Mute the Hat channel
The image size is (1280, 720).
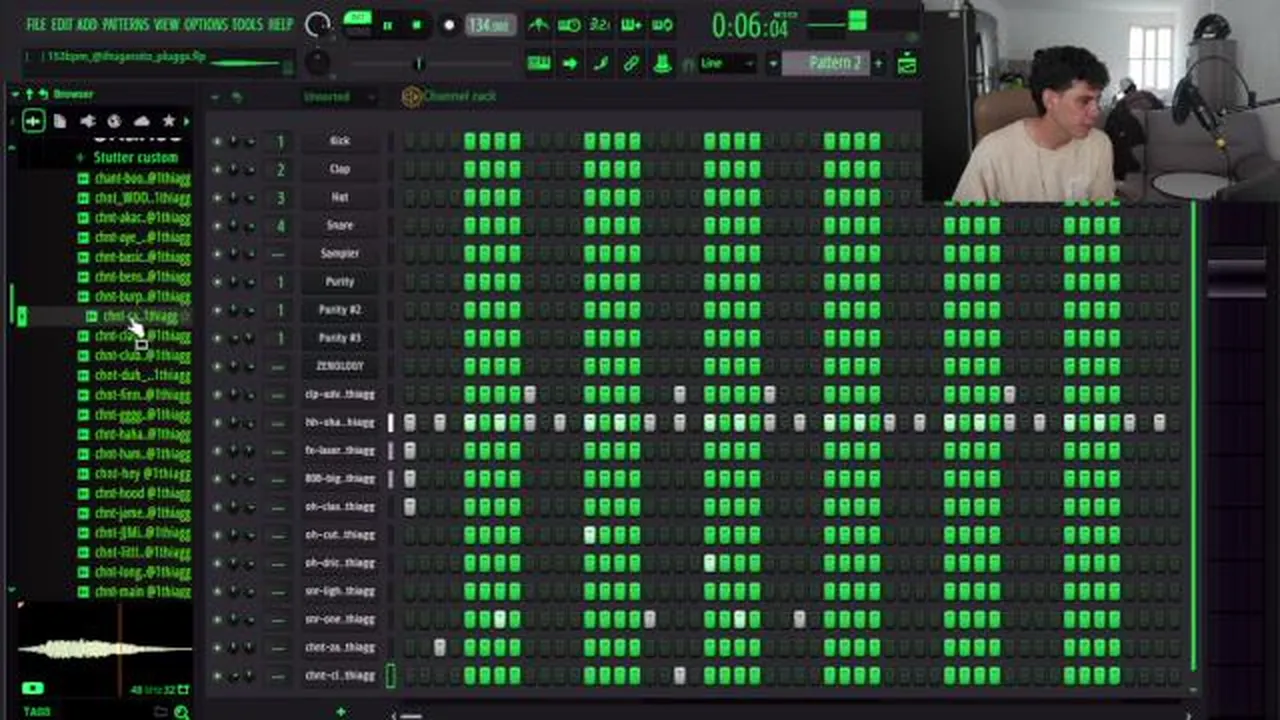[217, 197]
